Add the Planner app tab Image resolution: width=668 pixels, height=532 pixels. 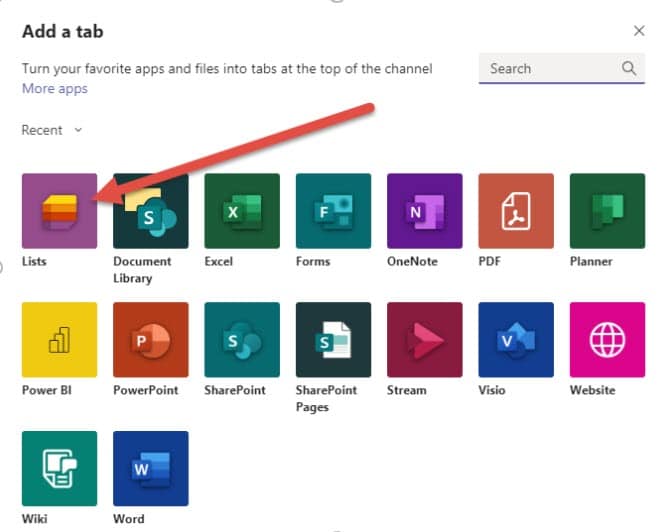(x=608, y=211)
